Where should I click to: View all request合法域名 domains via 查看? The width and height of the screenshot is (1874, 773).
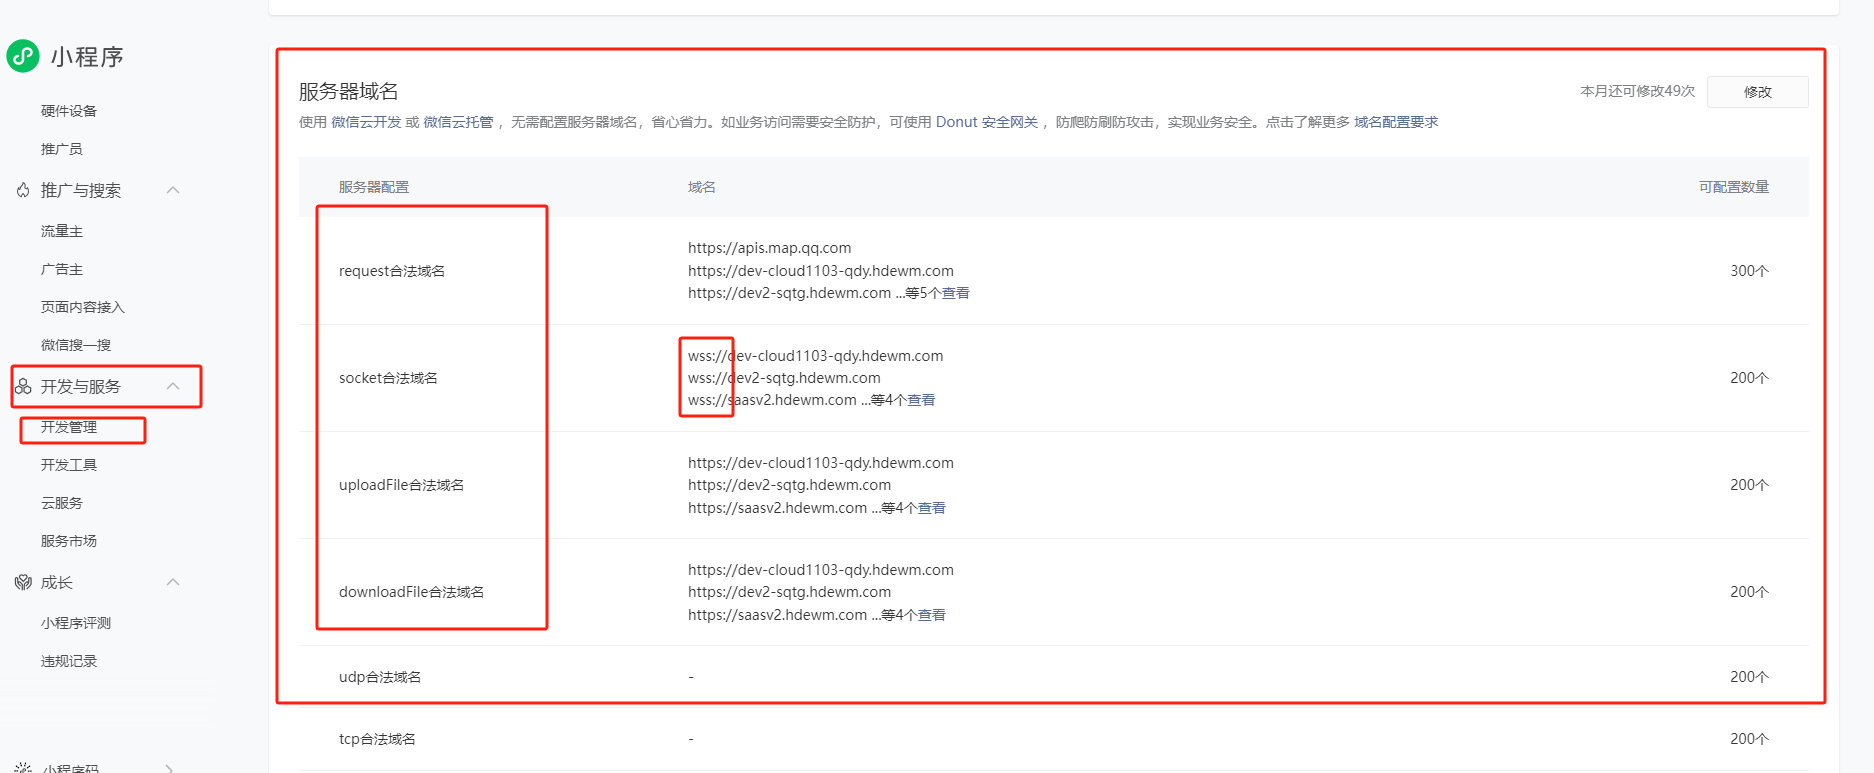(x=955, y=293)
